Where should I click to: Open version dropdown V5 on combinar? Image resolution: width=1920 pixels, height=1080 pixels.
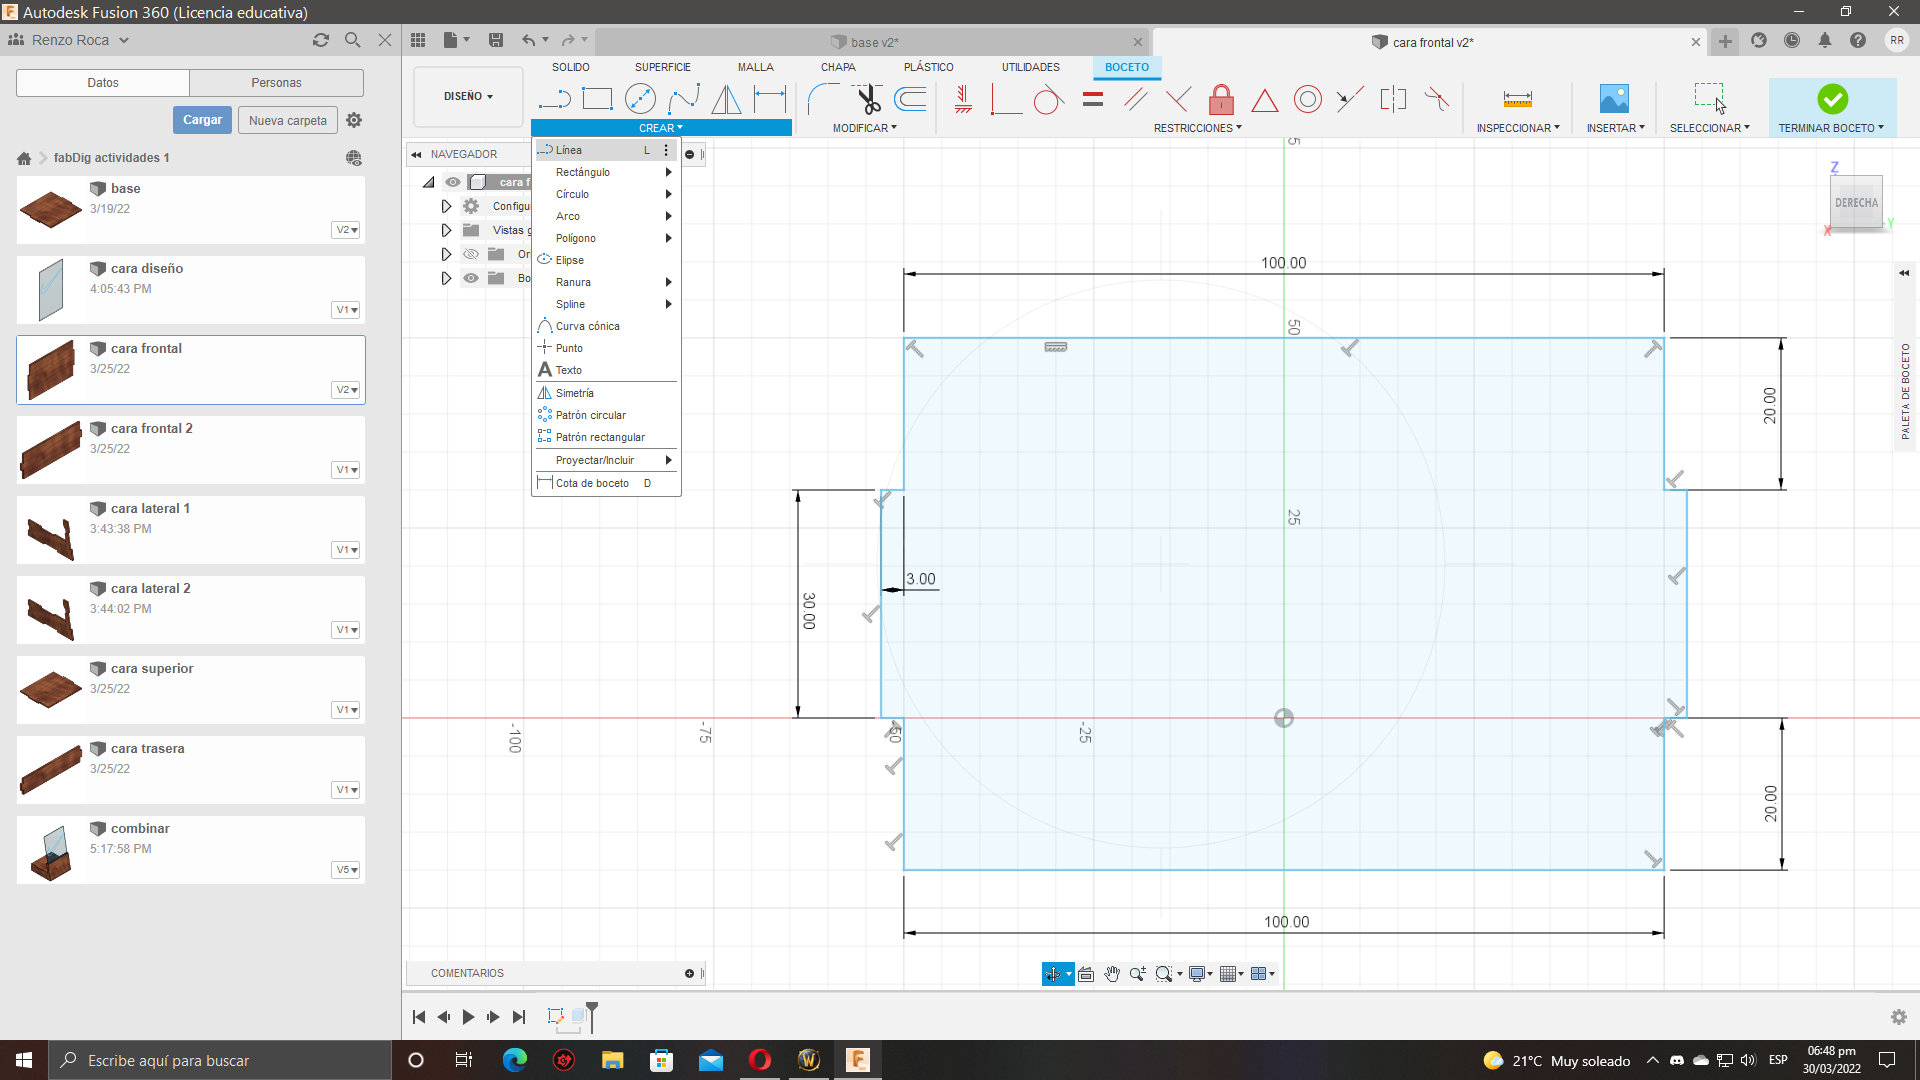coord(346,870)
